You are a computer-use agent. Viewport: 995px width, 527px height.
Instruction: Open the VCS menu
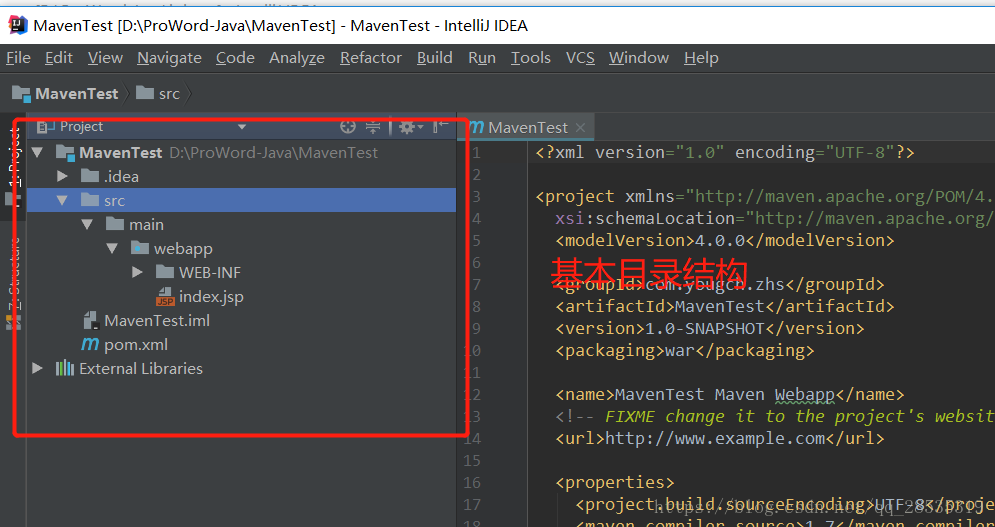[x=581, y=58]
